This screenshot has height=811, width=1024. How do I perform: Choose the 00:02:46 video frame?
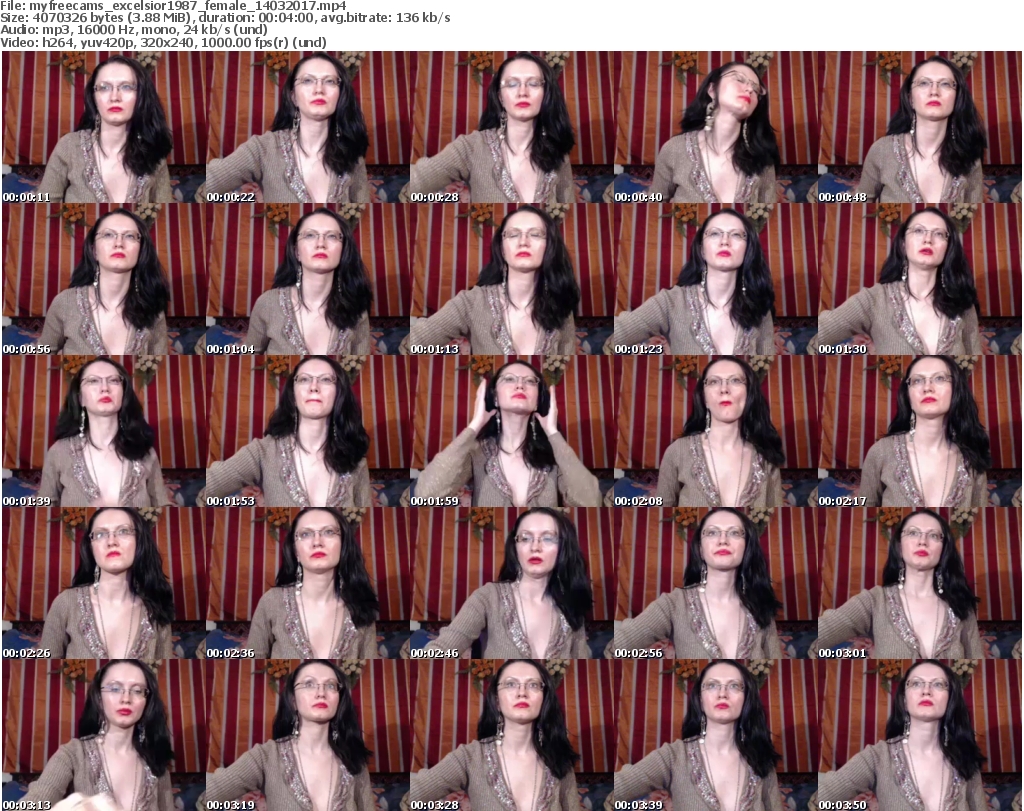(511, 583)
